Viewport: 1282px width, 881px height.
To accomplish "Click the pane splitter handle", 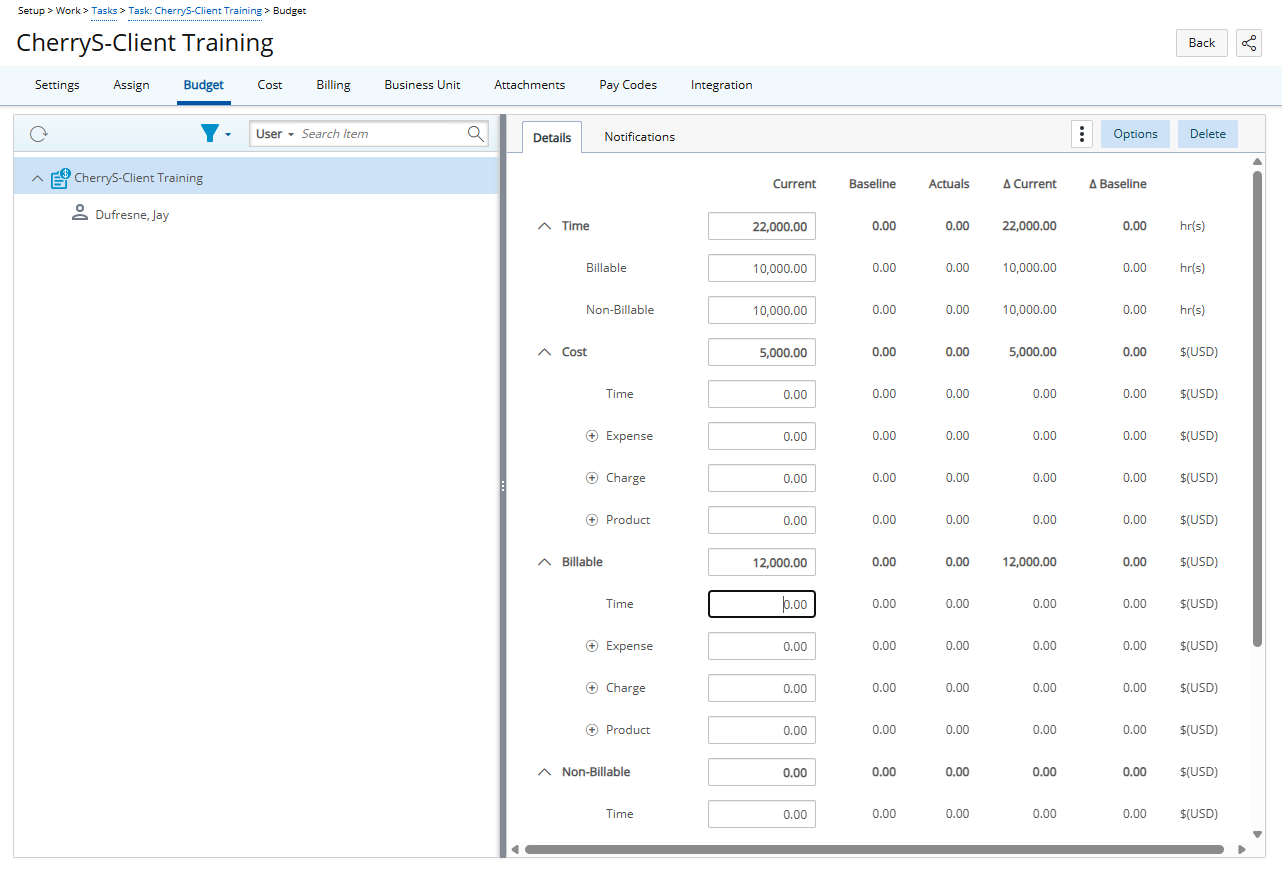I will click(503, 486).
